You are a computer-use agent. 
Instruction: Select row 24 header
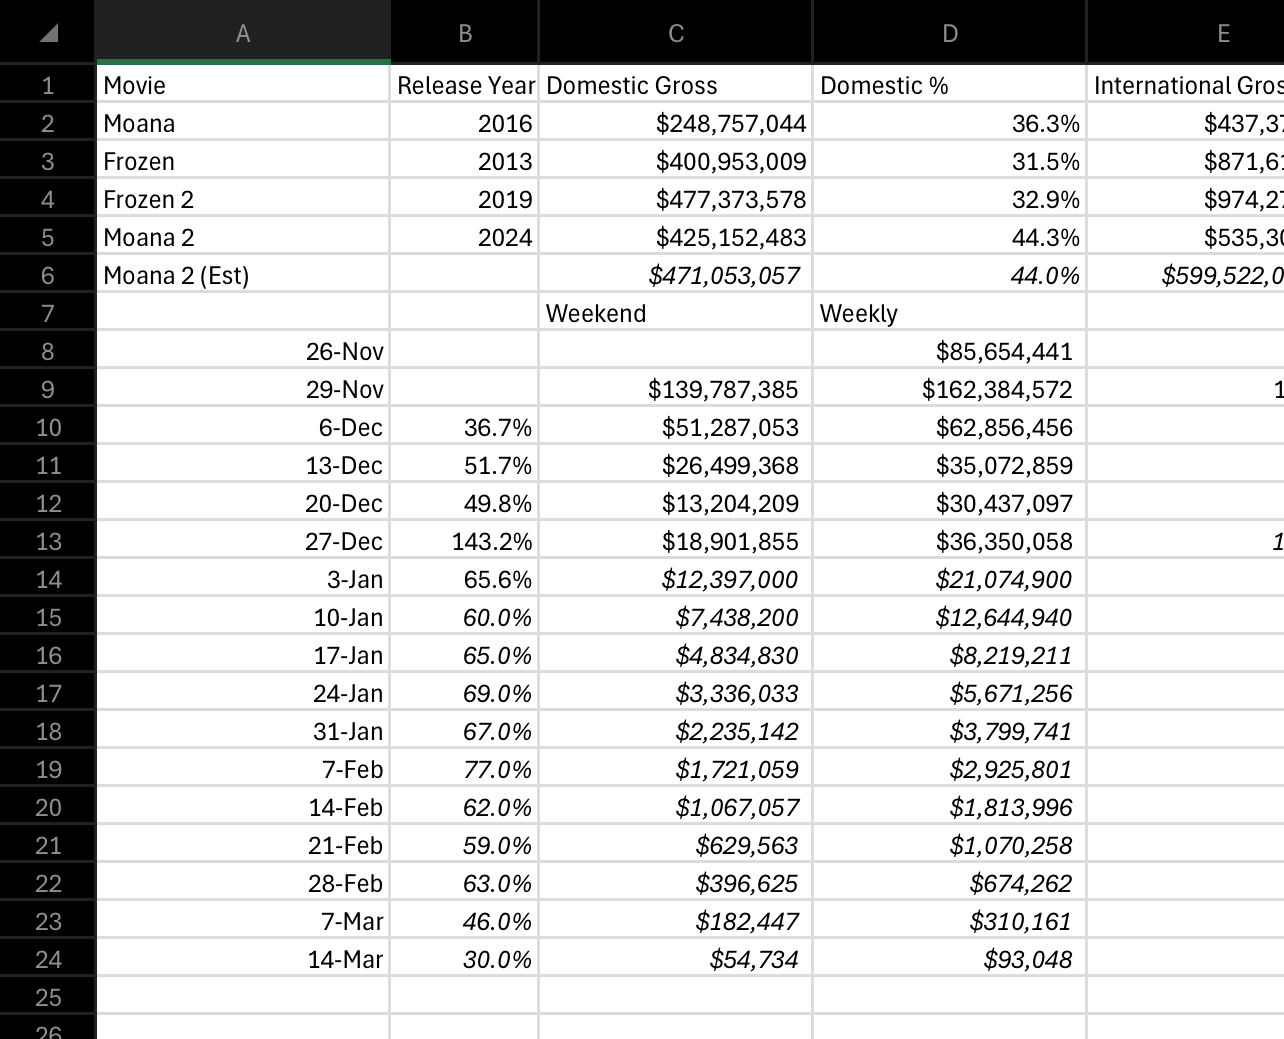click(x=47, y=959)
